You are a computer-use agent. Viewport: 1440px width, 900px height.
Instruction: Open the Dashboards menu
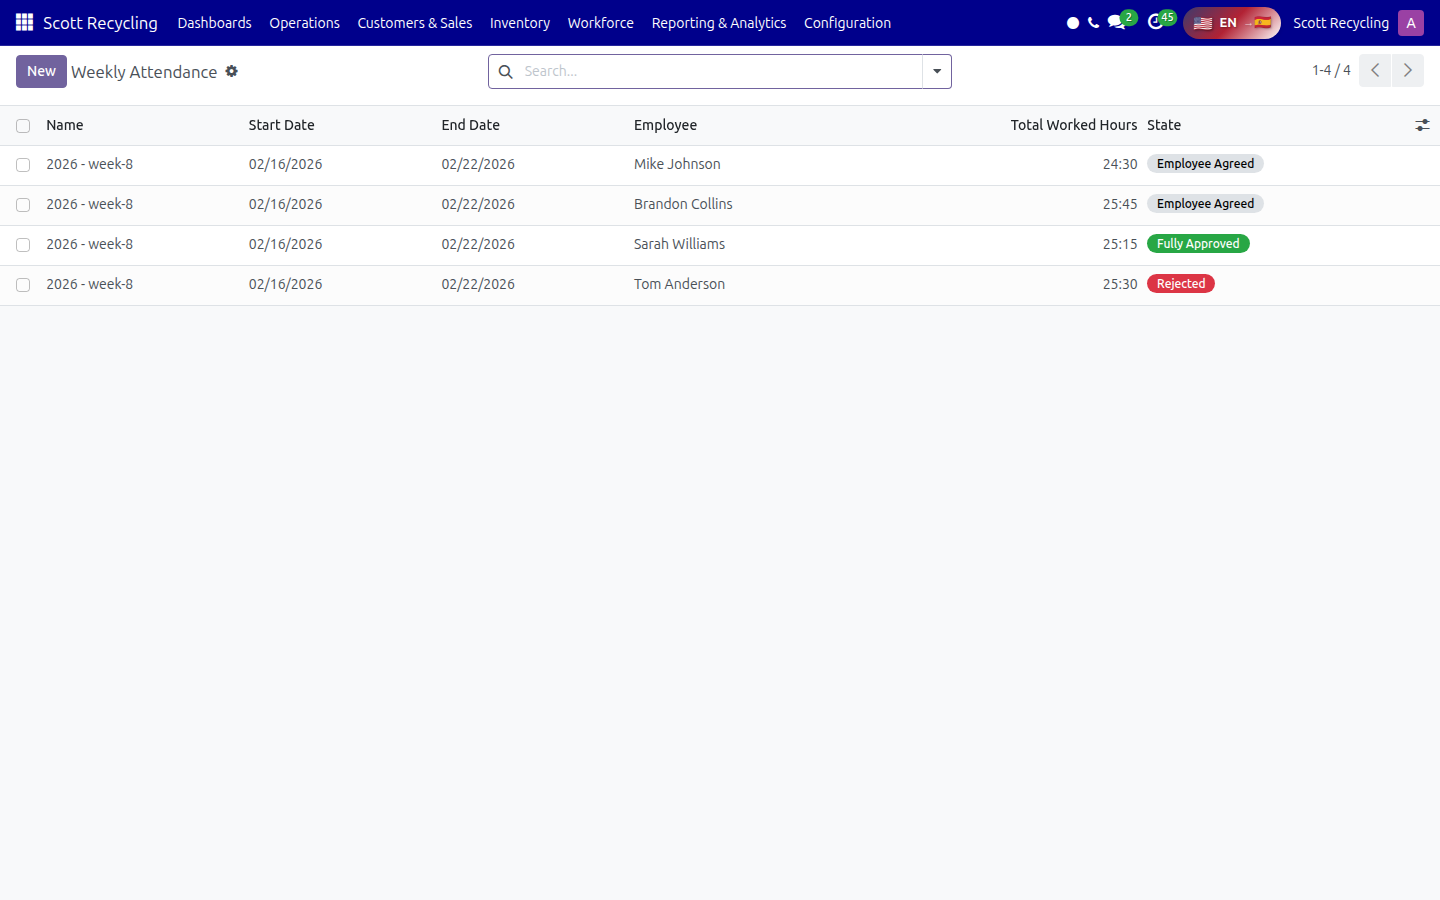214,23
